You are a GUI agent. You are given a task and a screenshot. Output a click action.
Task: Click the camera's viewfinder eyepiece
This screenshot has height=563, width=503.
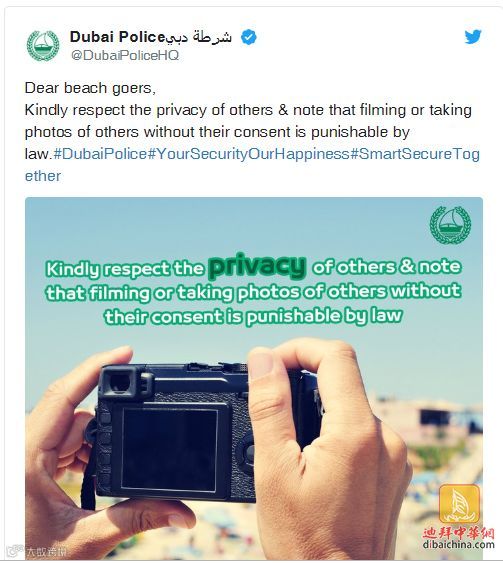click(x=120, y=383)
